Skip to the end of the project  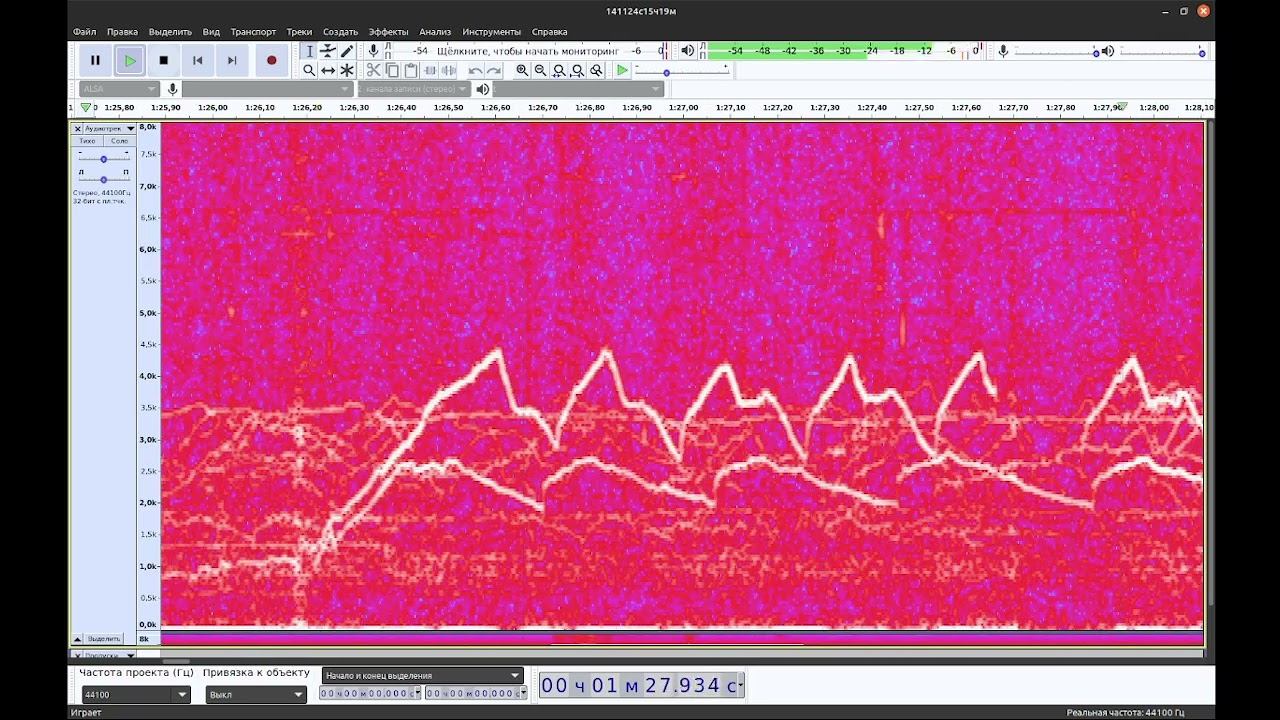(x=231, y=60)
